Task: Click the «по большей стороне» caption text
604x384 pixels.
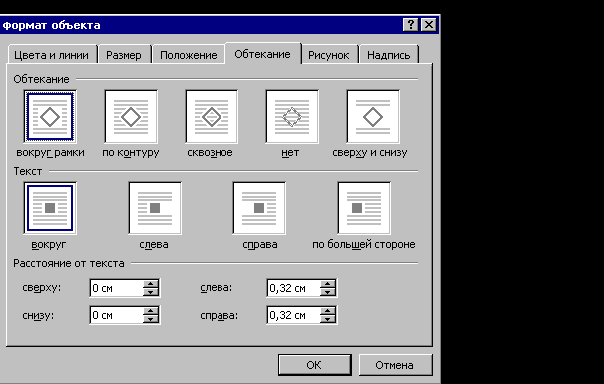Action: [364, 244]
